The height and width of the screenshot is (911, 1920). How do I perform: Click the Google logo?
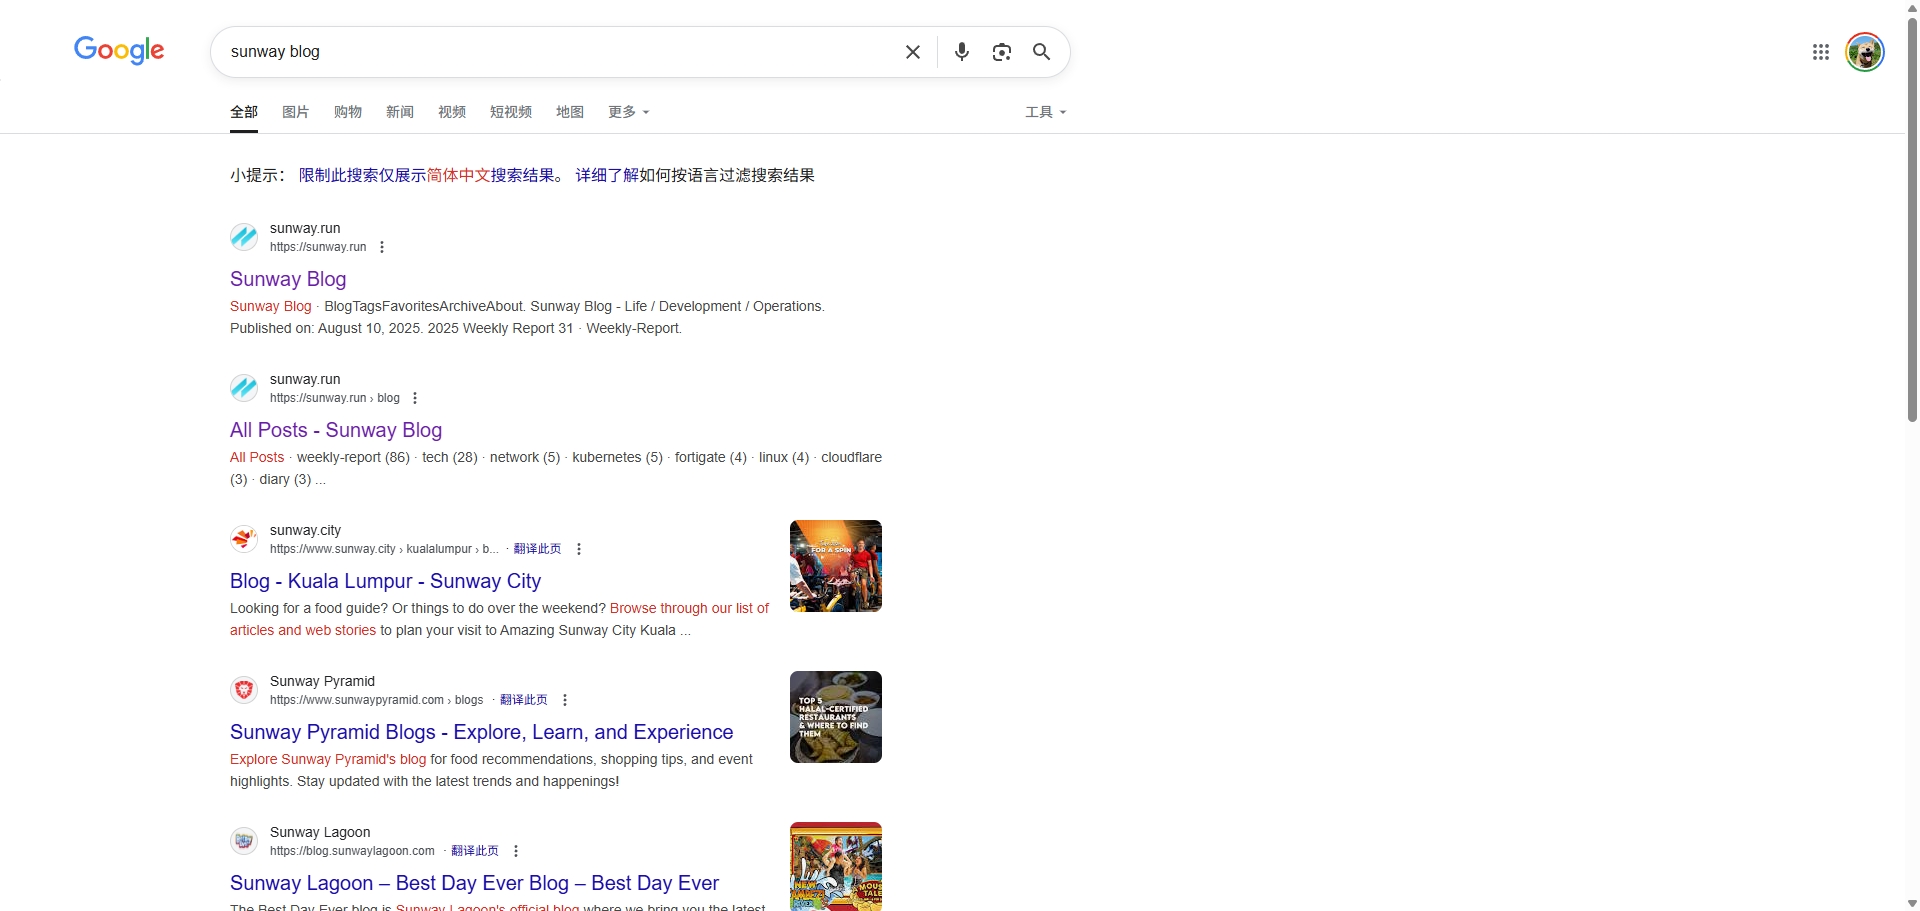[x=119, y=50]
